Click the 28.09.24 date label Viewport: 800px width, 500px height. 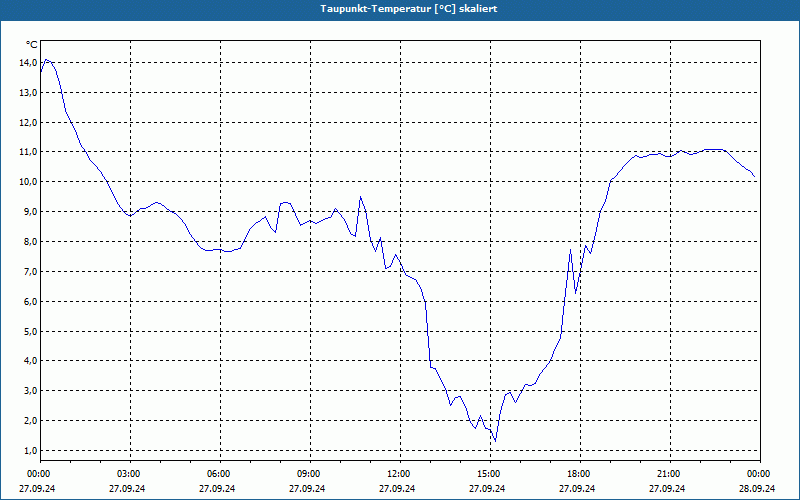[x=757, y=488]
